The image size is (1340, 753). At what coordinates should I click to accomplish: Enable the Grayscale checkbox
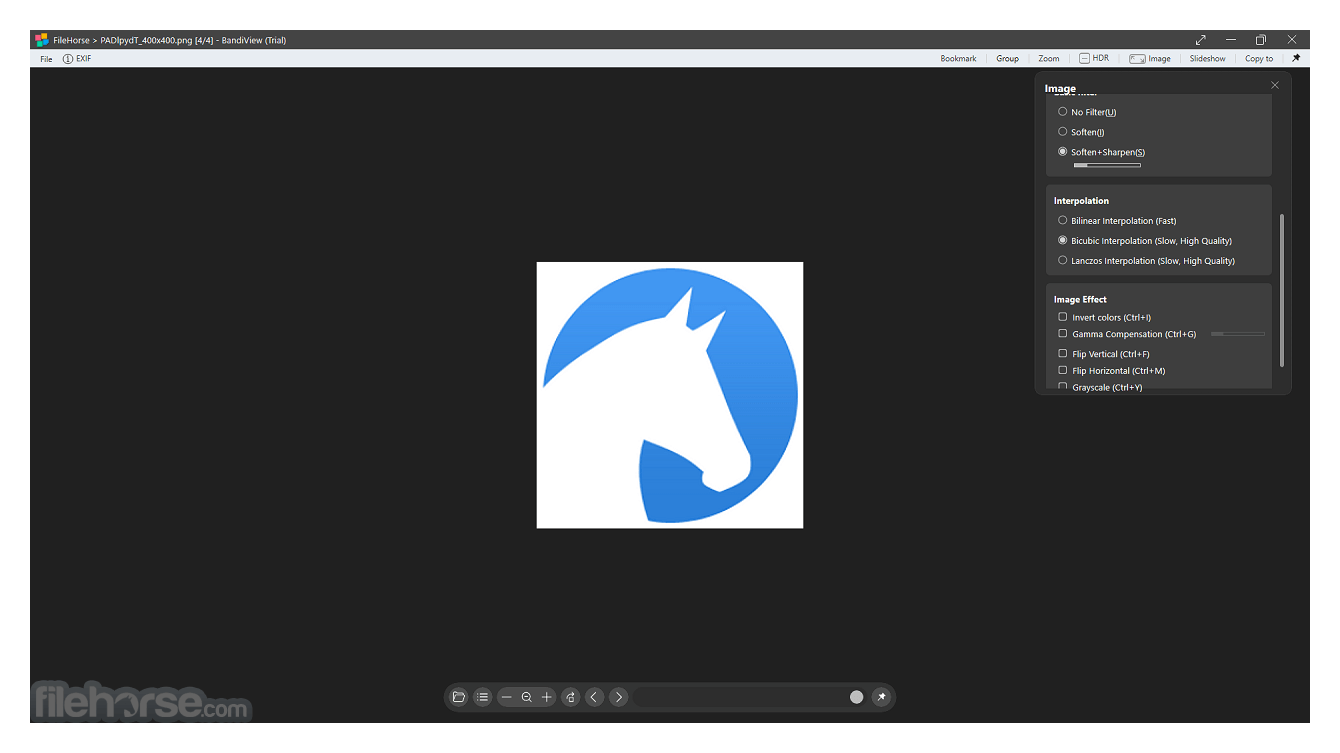point(1063,386)
